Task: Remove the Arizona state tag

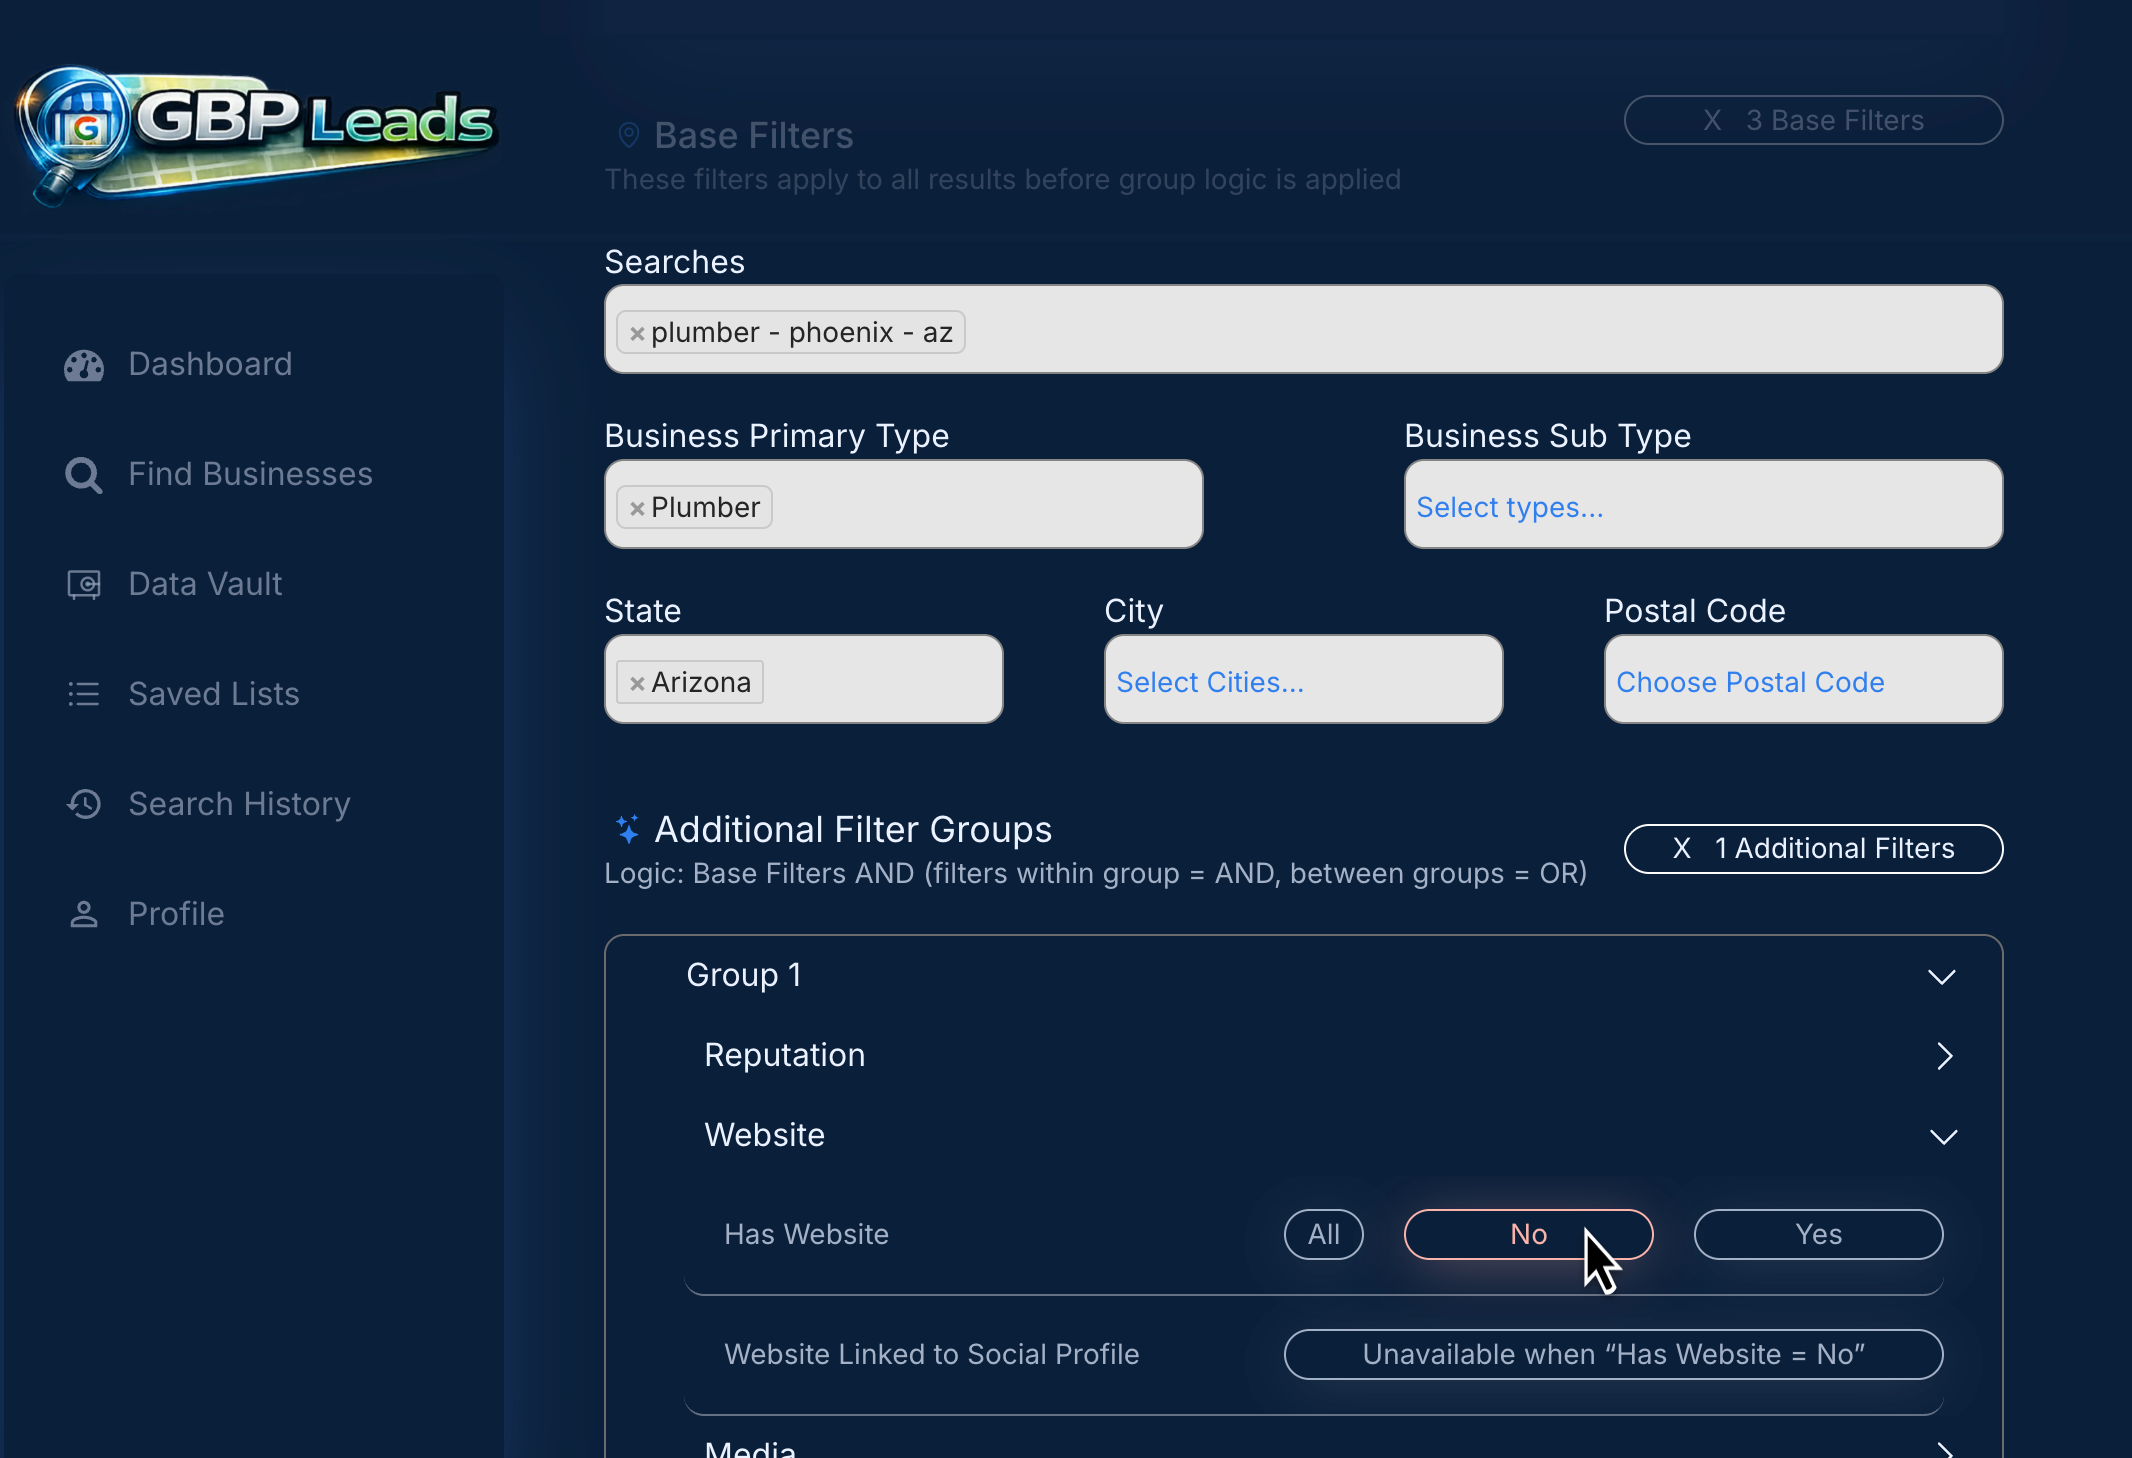Action: (x=637, y=683)
